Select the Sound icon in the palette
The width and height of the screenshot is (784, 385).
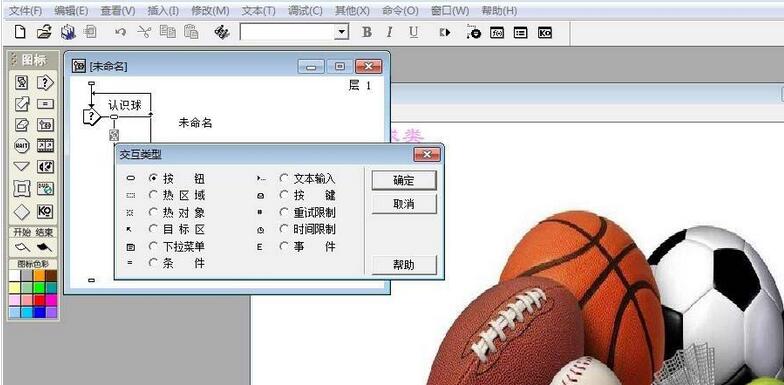pos(46,166)
